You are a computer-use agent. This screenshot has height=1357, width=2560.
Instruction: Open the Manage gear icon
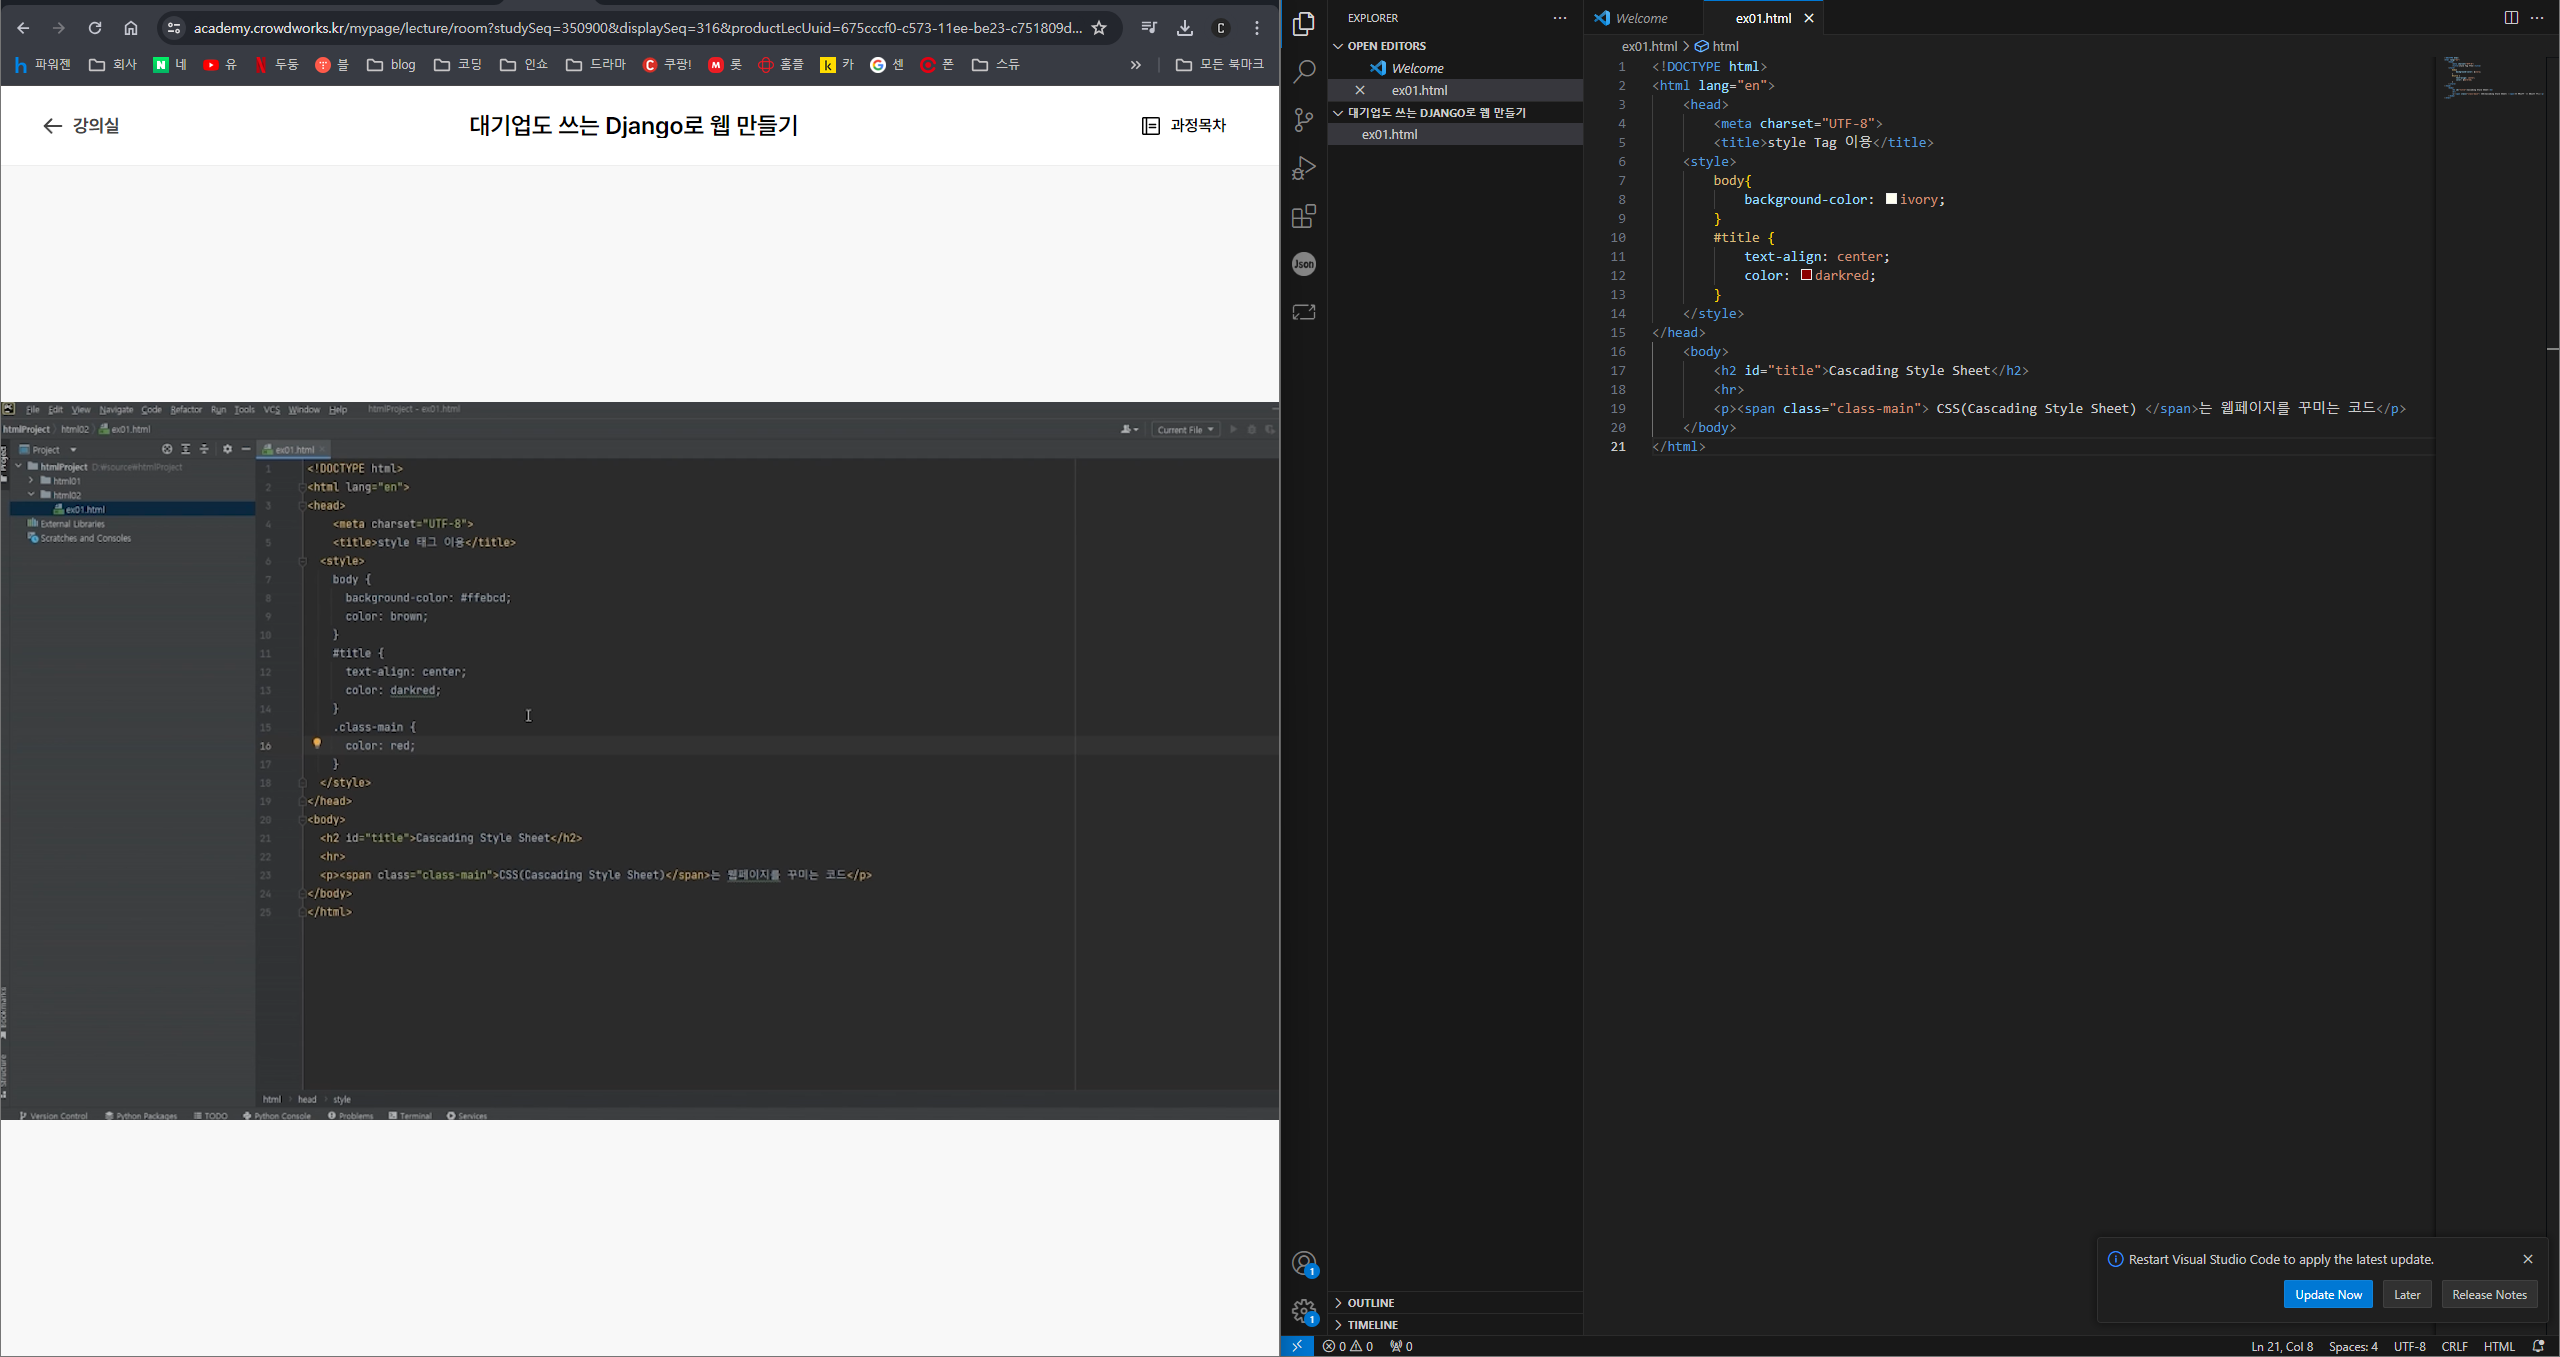pyautogui.click(x=1304, y=1311)
